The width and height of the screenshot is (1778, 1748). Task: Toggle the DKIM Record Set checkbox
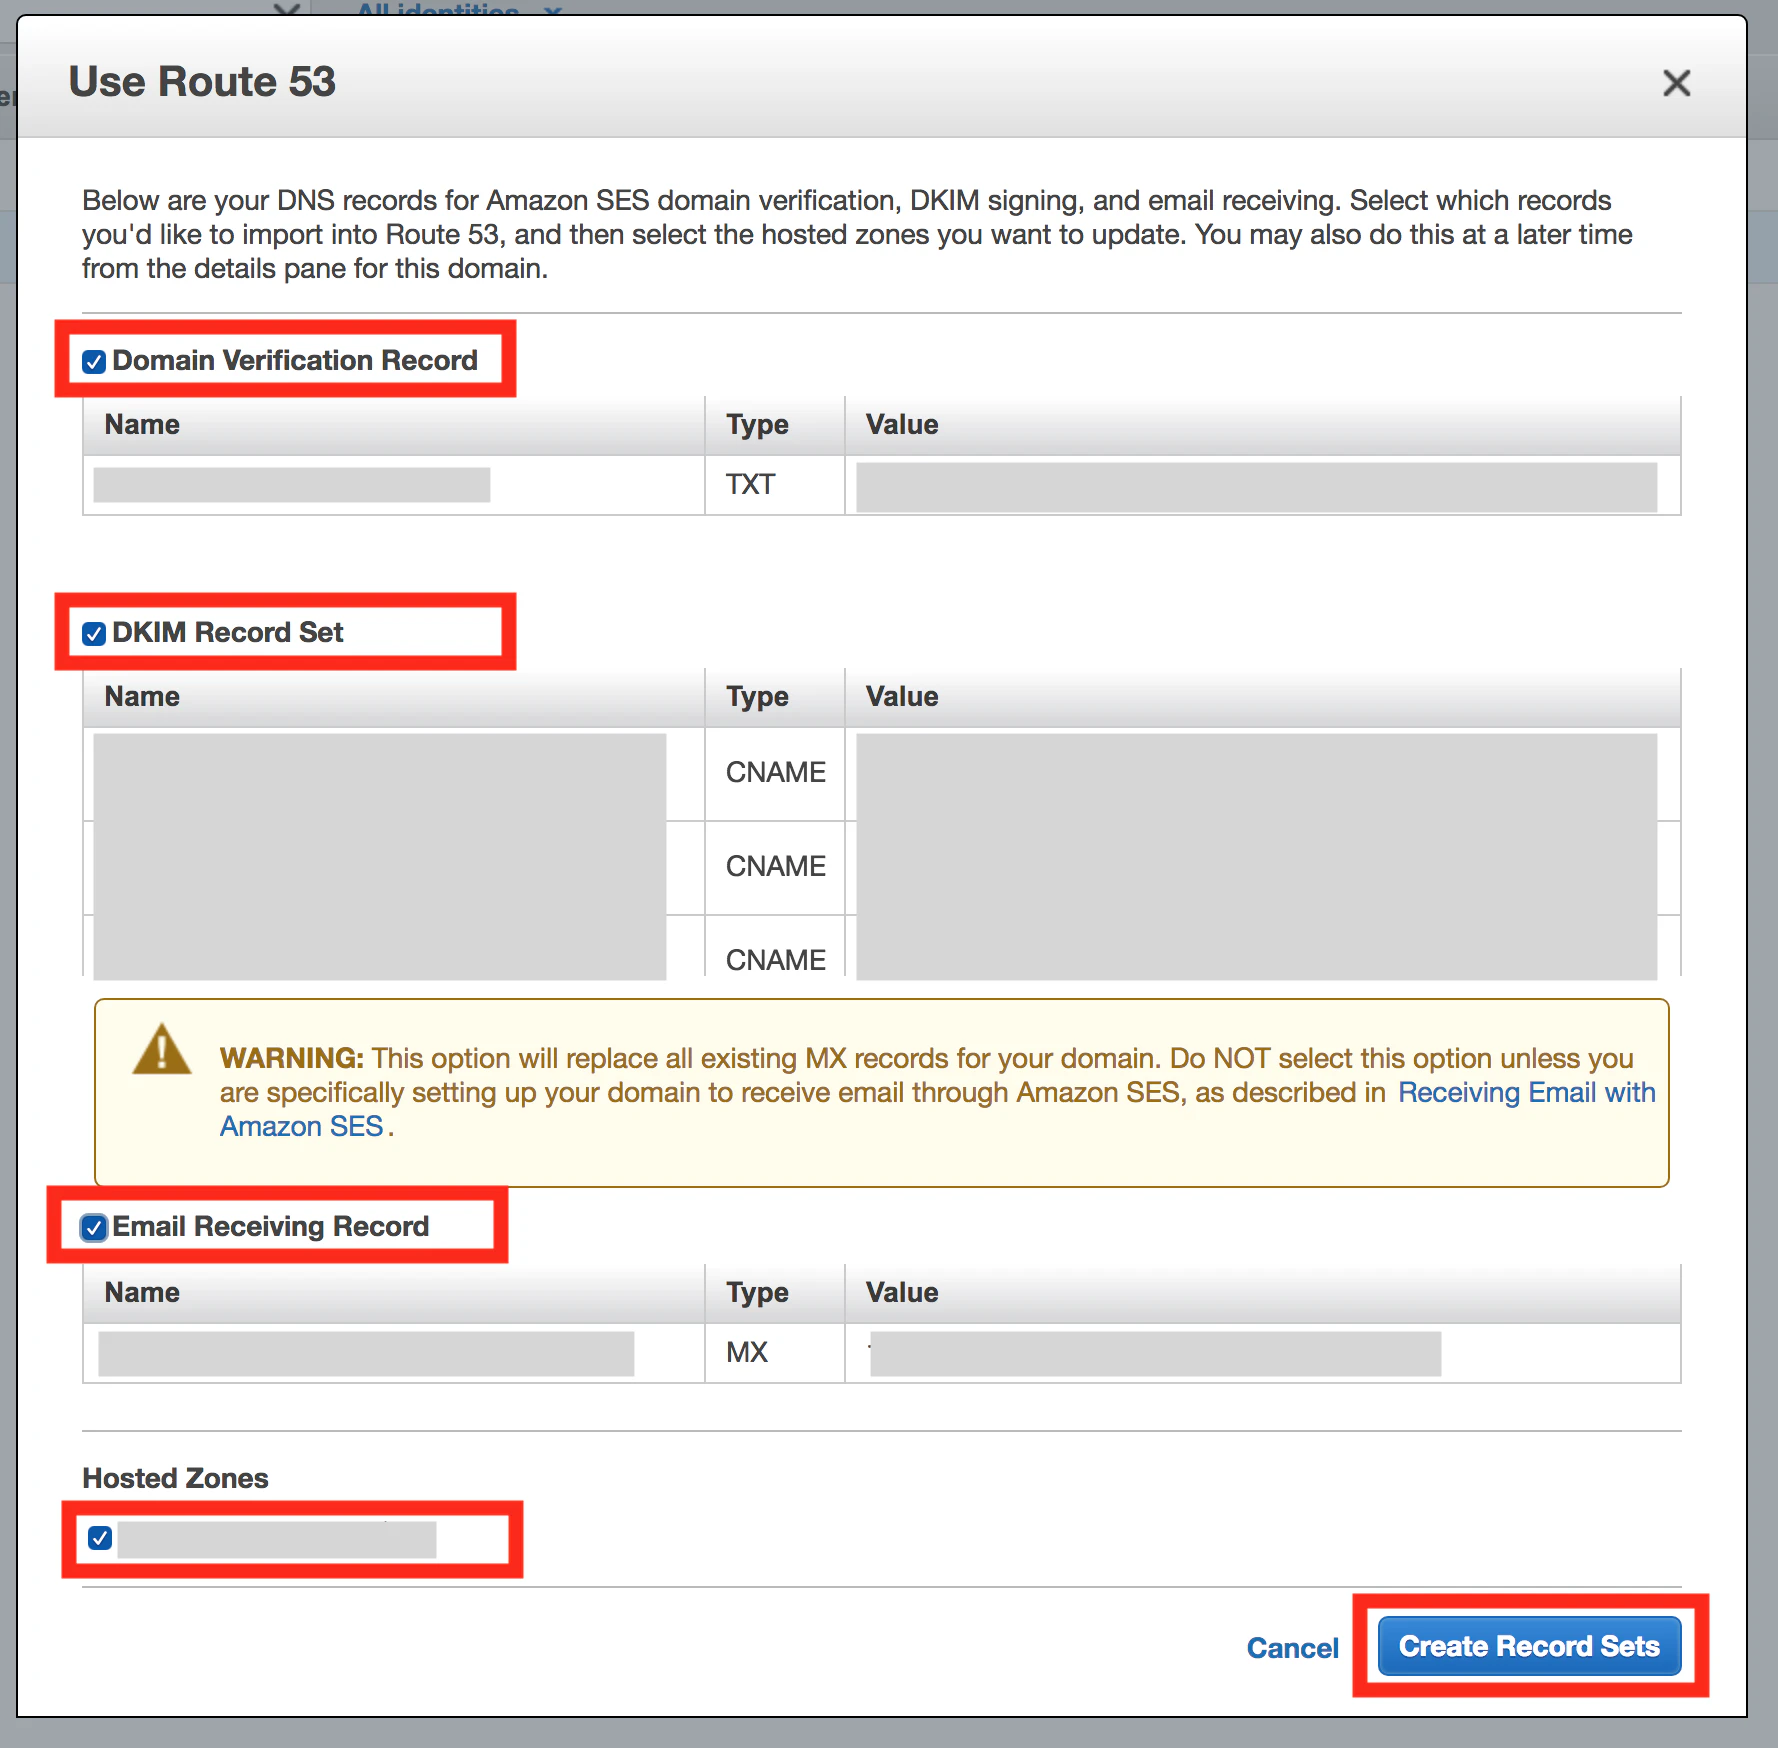(x=94, y=634)
